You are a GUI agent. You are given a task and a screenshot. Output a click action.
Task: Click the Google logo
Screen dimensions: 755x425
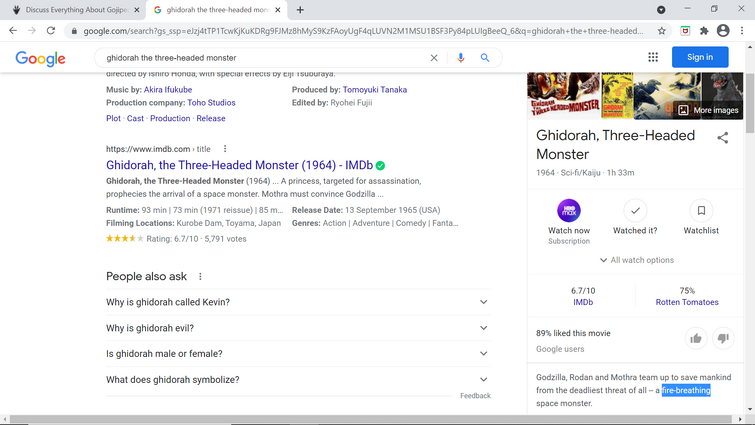tap(40, 58)
